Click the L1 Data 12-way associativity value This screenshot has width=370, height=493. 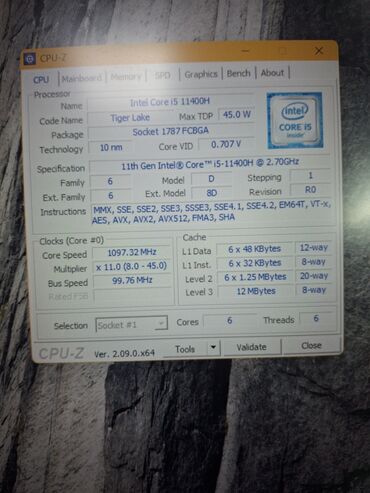point(314,248)
